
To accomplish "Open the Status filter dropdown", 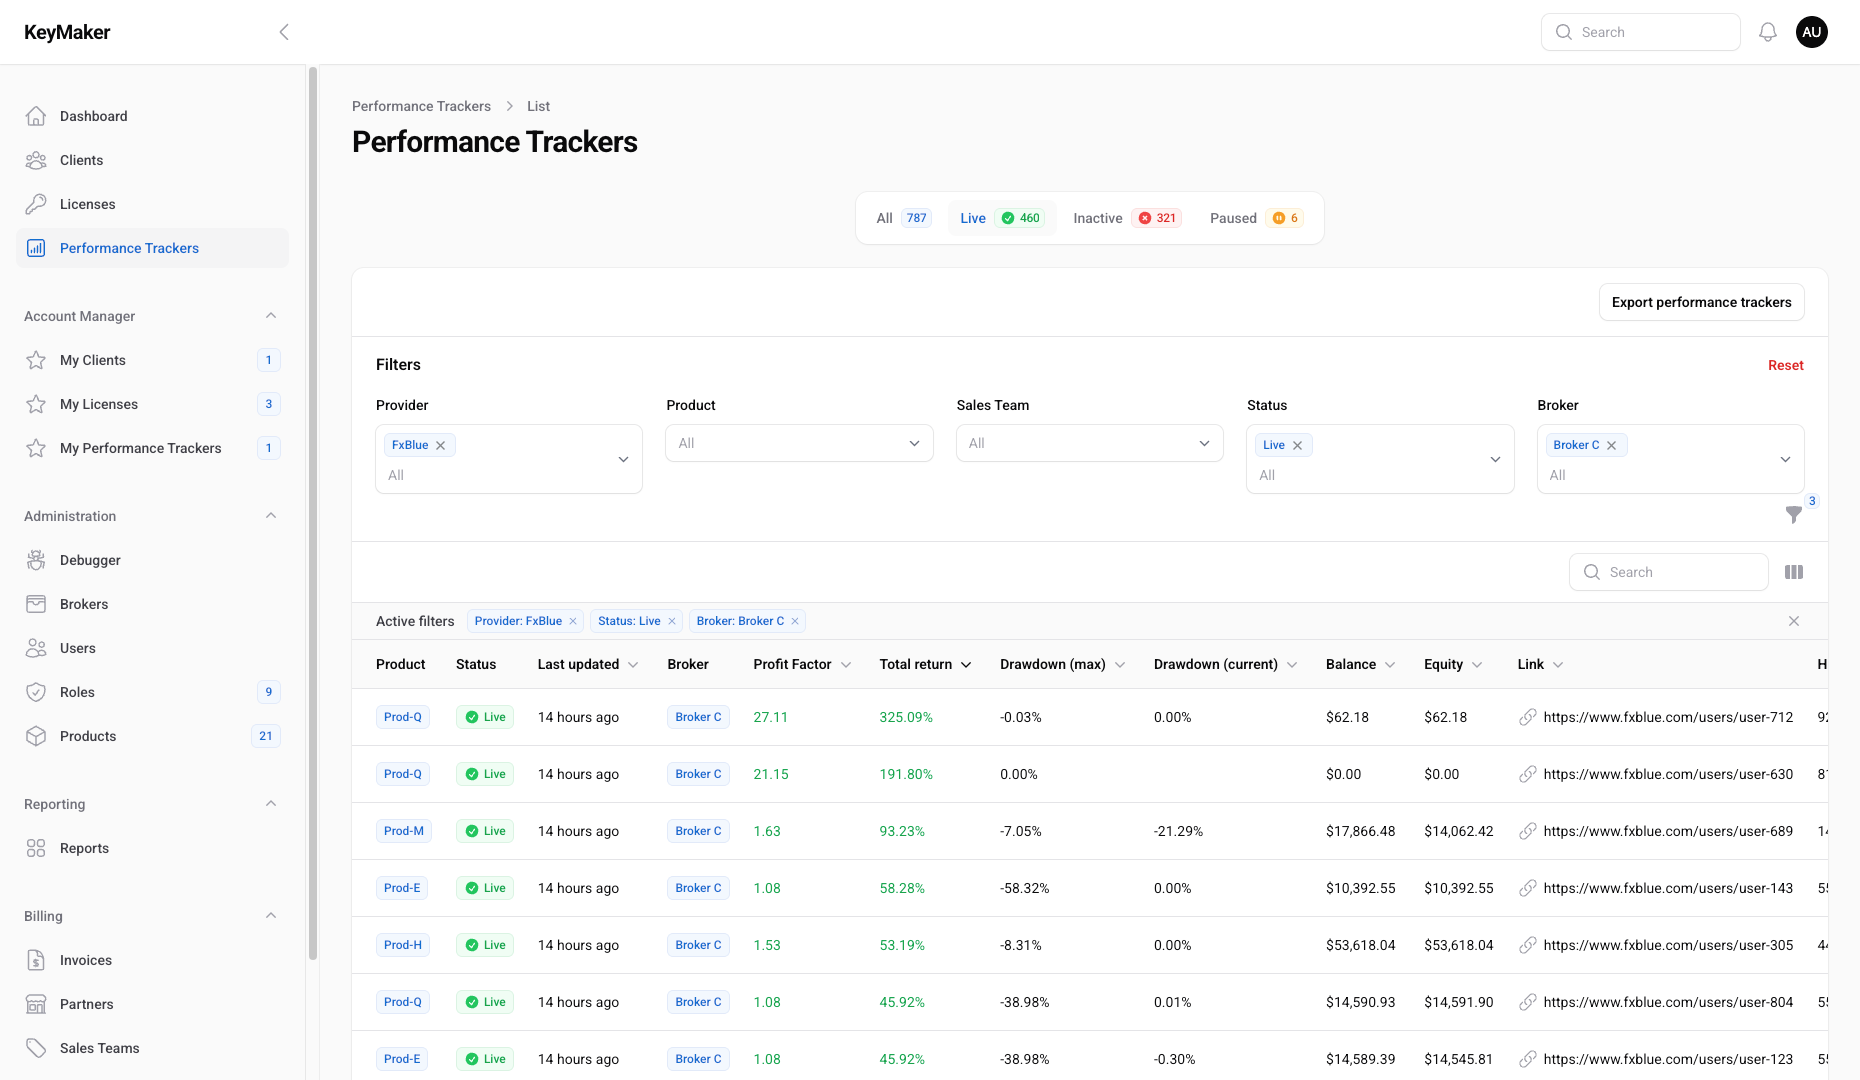I will 1380,459.
